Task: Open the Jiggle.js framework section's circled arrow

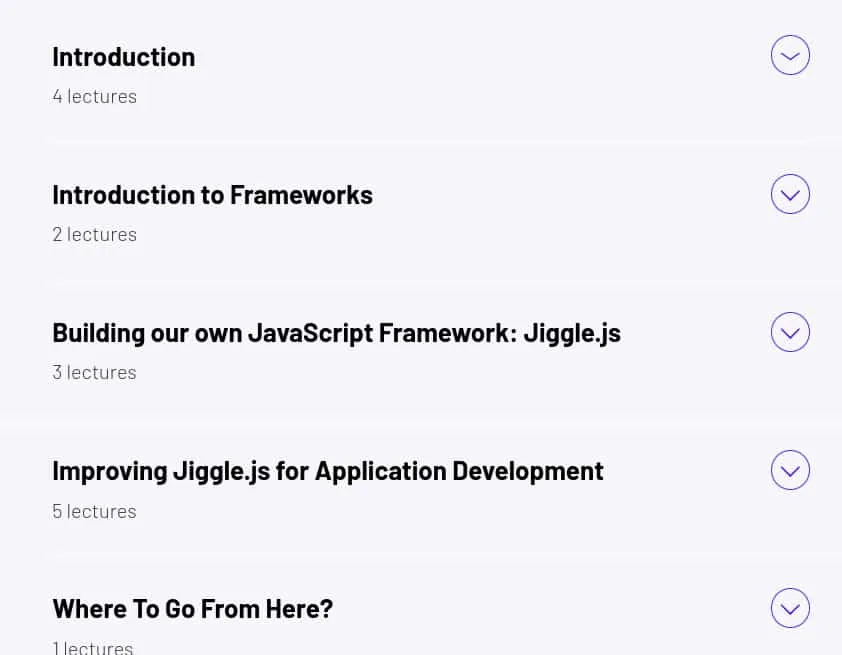Action: tap(790, 332)
